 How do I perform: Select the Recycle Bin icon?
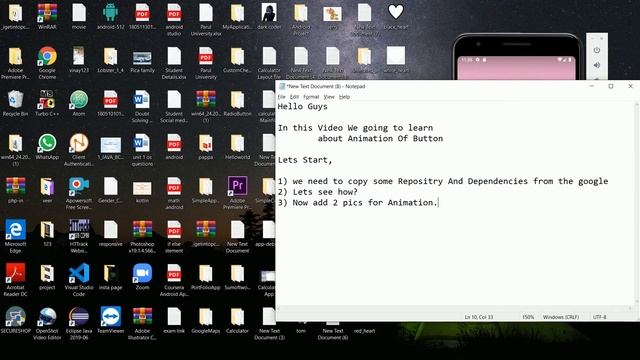(x=15, y=103)
